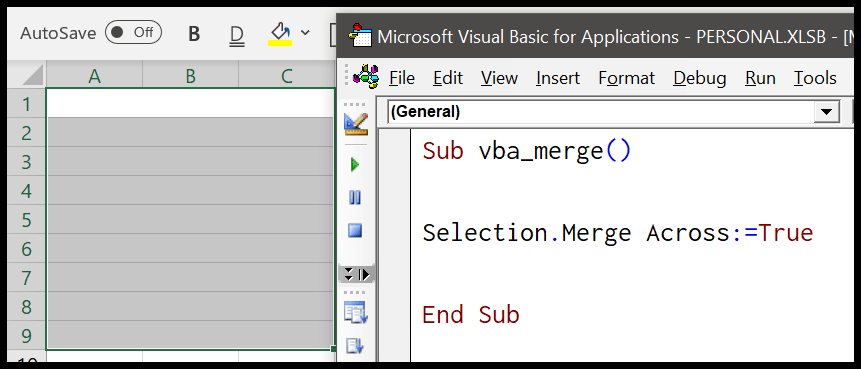This screenshot has height=369, width=861.
Task: Click the View Microsoft Excel icon beside File
Action: (x=366, y=77)
